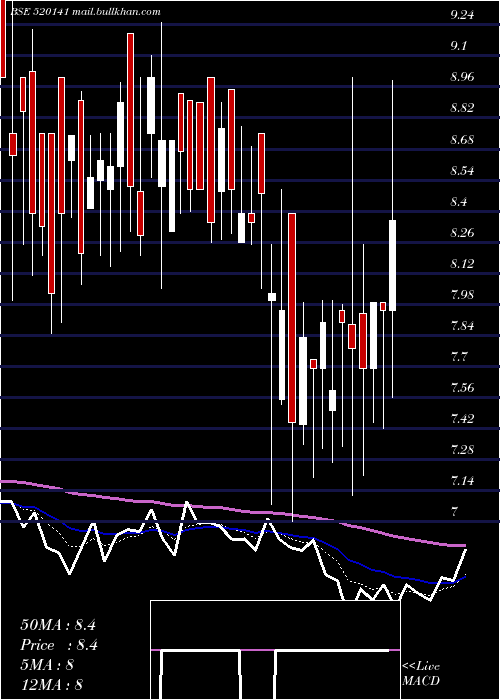Click the 12MA : 8 legend entry
Viewport: 500px width, 700px height.
[51, 684]
